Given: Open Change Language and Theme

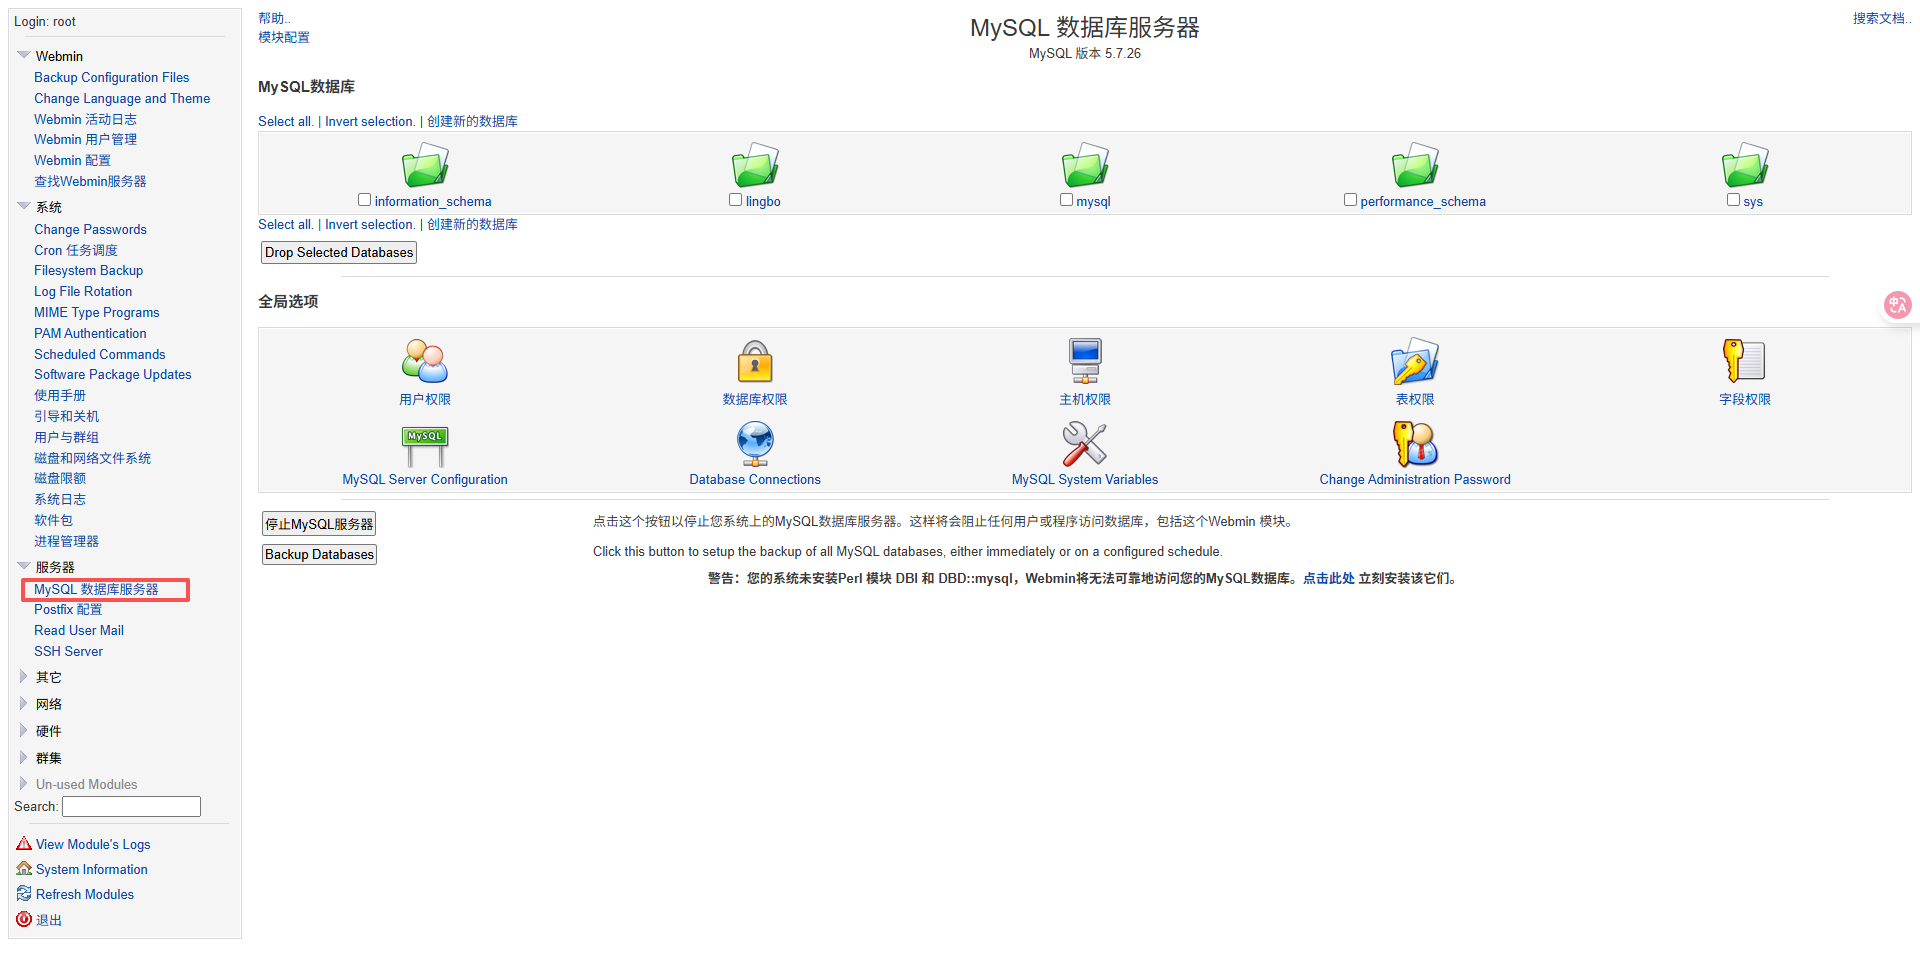Looking at the screenshot, I should pos(122,98).
